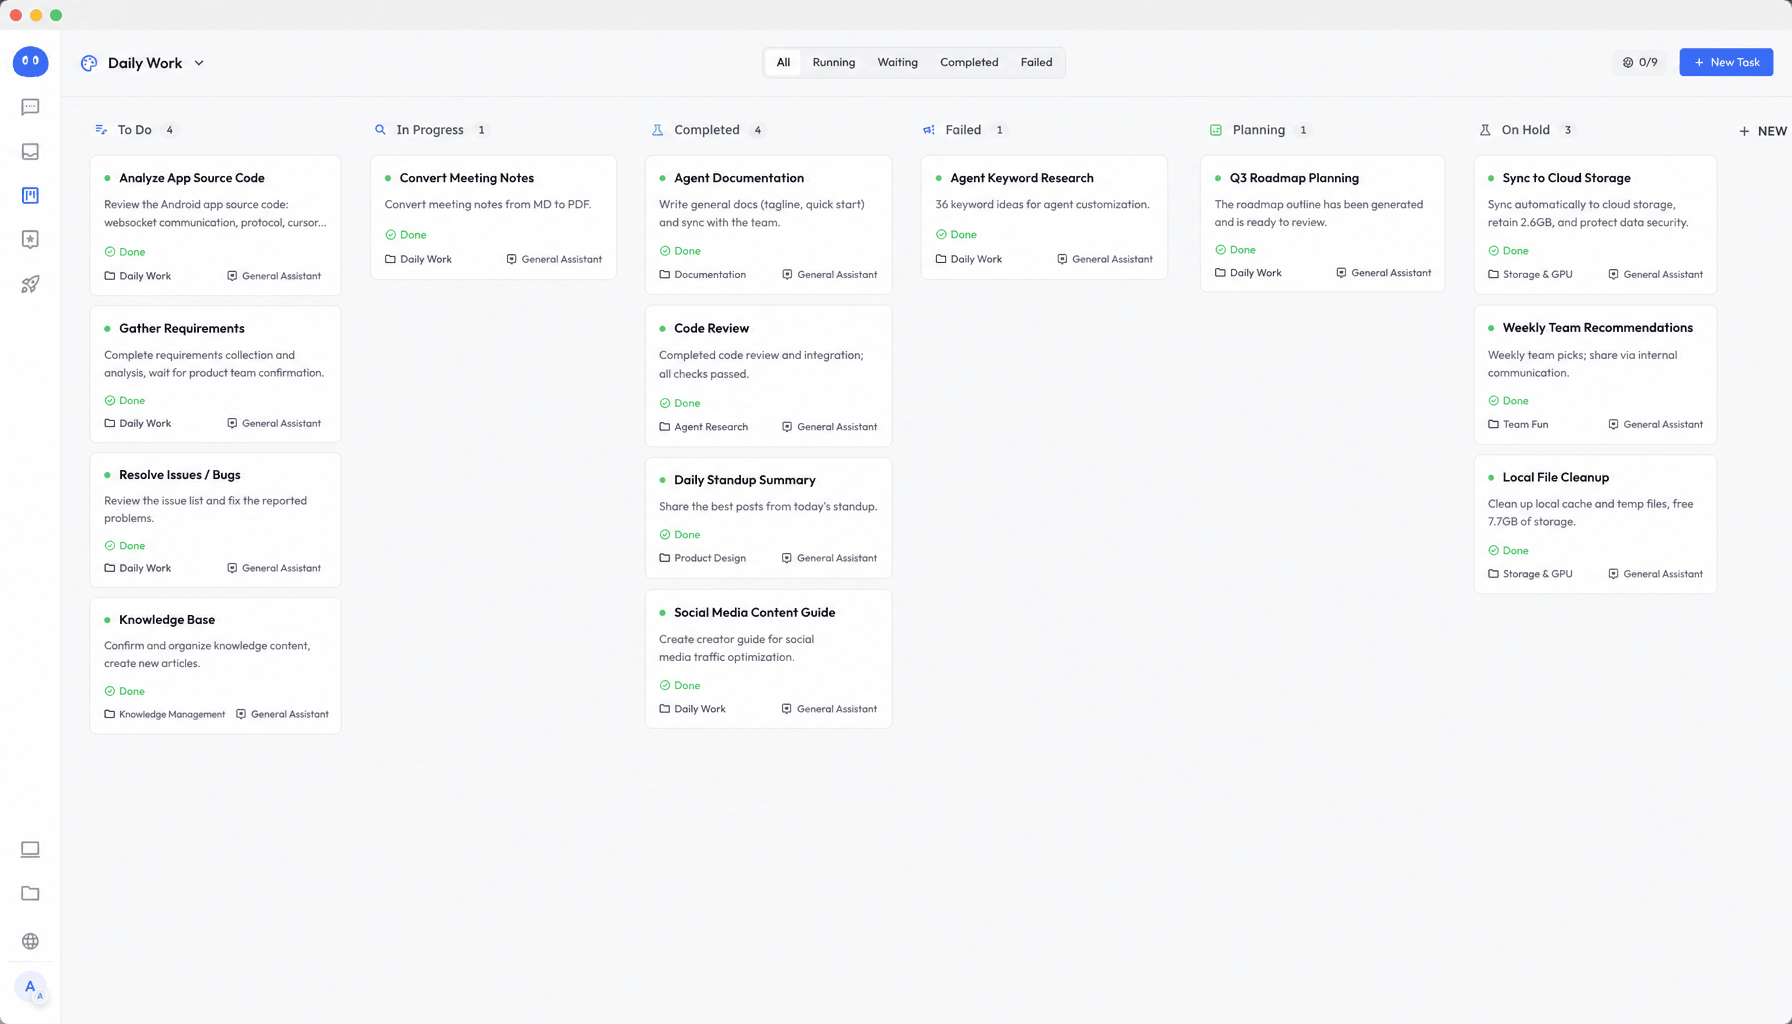The height and width of the screenshot is (1024, 1792).
Task: Open the chat icon in left sidebar
Action: [x=30, y=107]
